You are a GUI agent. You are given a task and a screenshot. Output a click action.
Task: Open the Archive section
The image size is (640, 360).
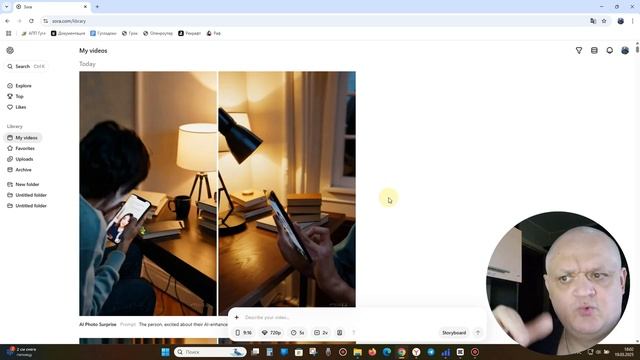19,170
